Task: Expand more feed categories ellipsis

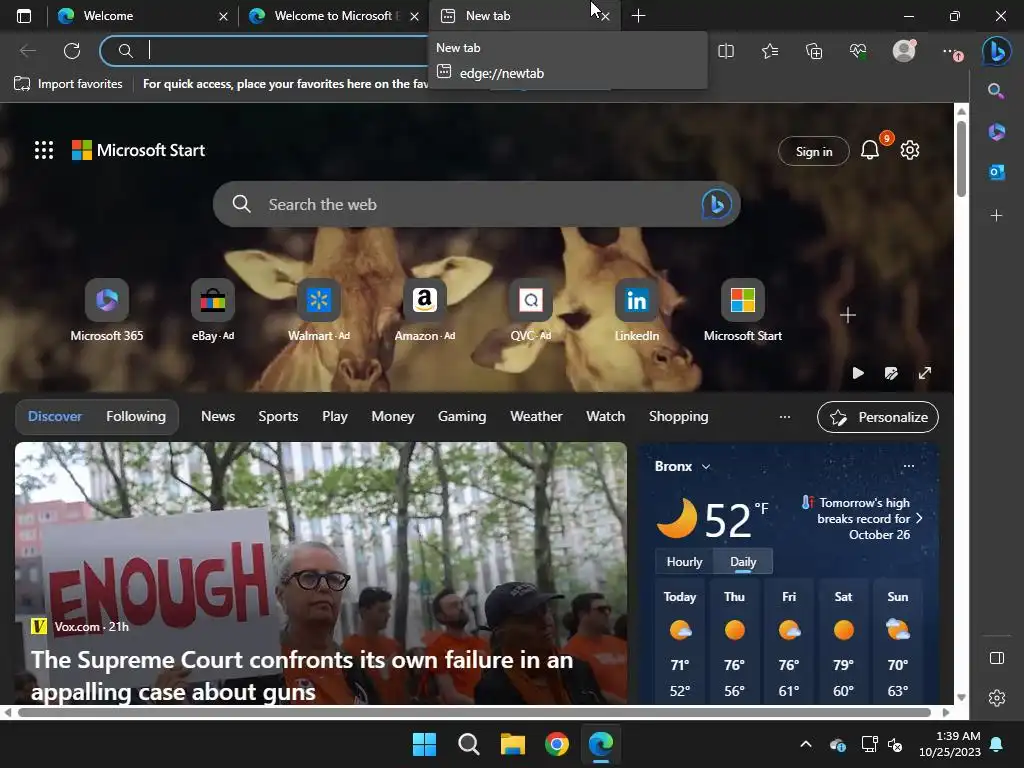Action: [x=785, y=417]
